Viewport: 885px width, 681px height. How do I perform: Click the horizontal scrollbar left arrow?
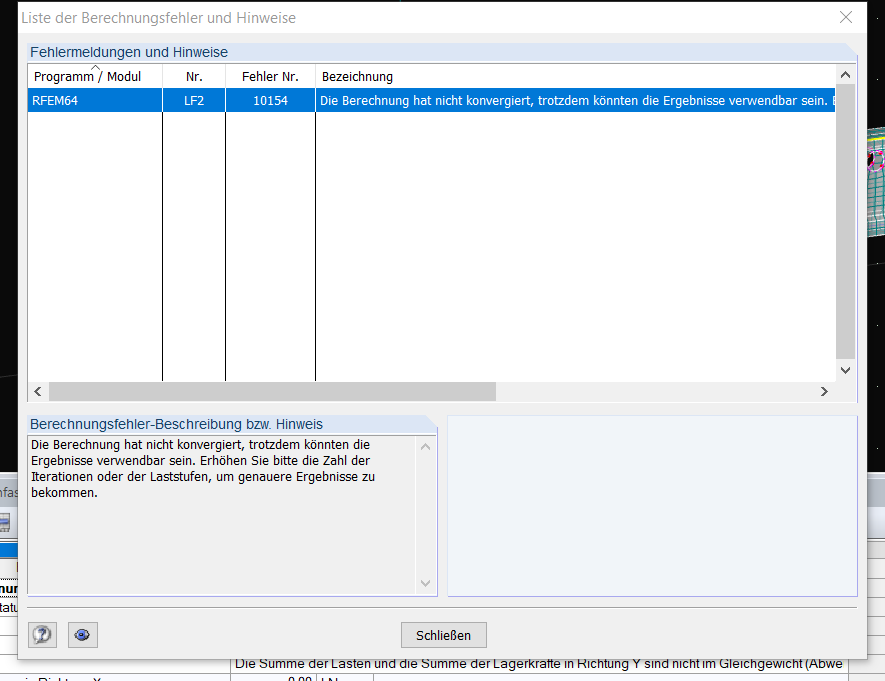click(x=38, y=392)
